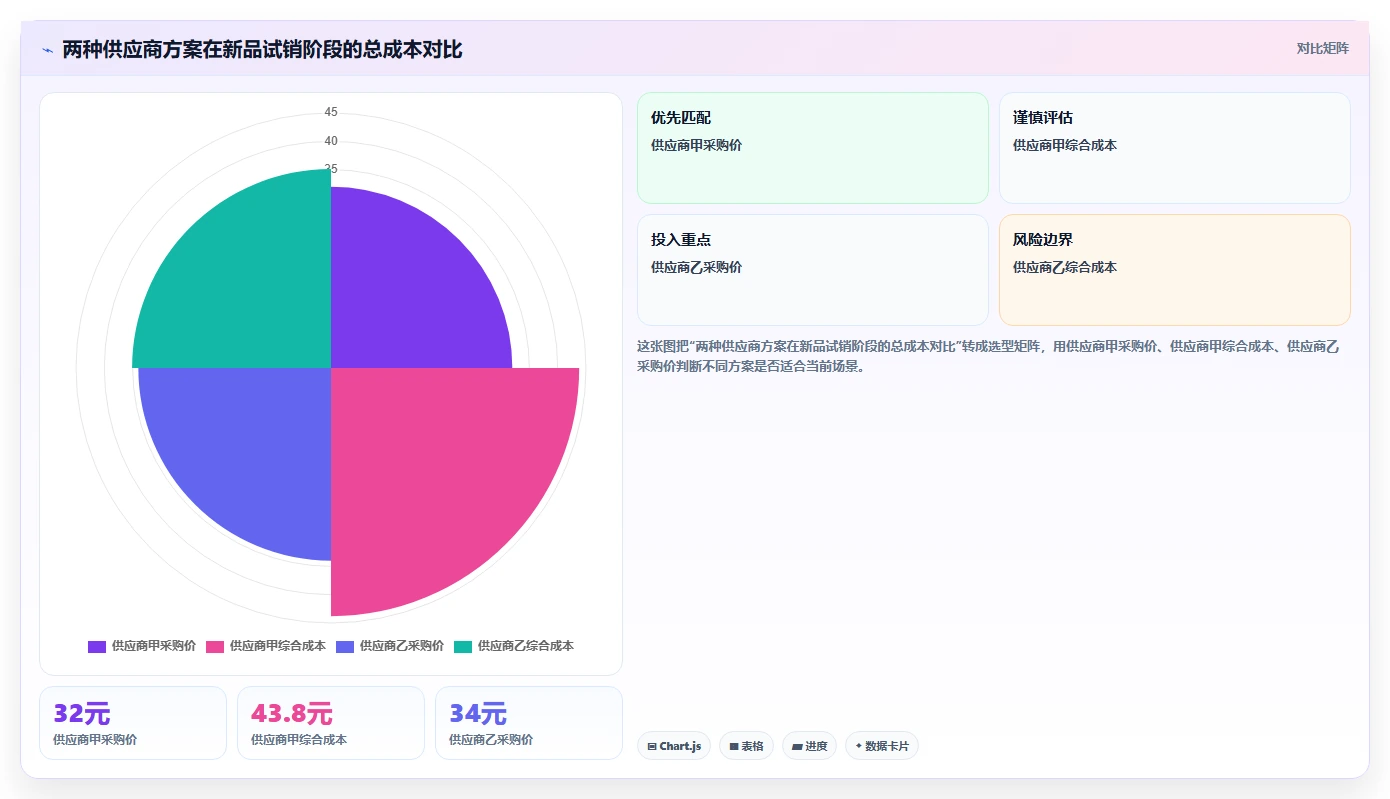The image size is (1390, 799).
Task: Click the 进度 tag chip
Action: click(809, 746)
